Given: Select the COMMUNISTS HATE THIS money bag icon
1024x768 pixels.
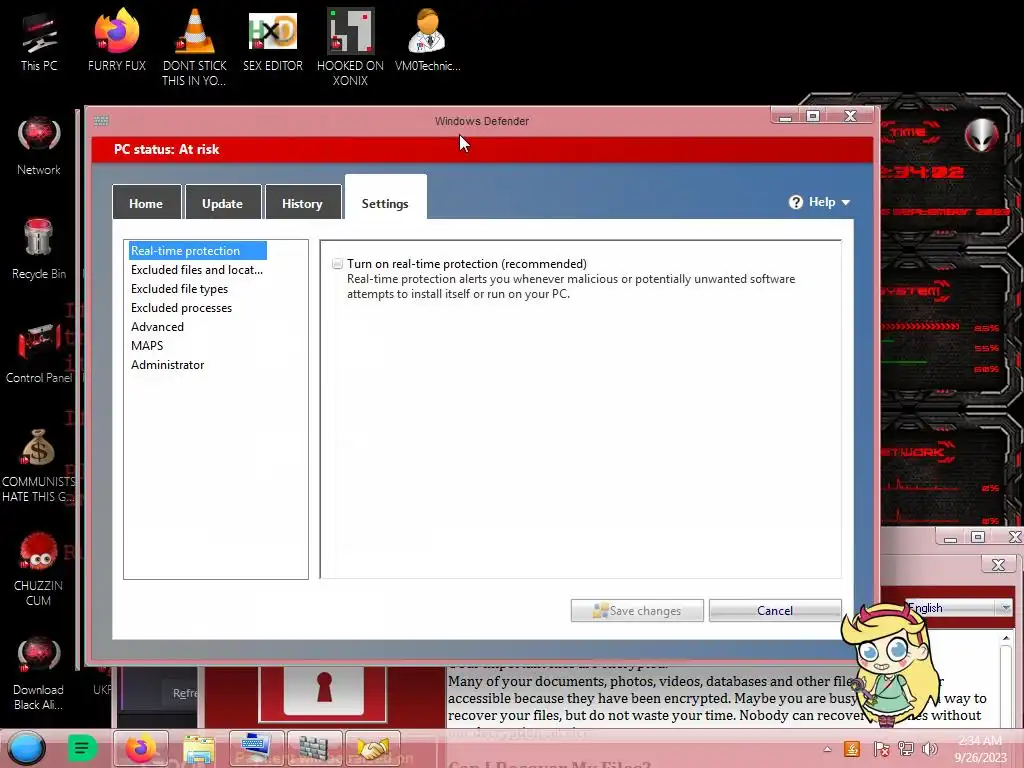Looking at the screenshot, I should click(39, 465).
